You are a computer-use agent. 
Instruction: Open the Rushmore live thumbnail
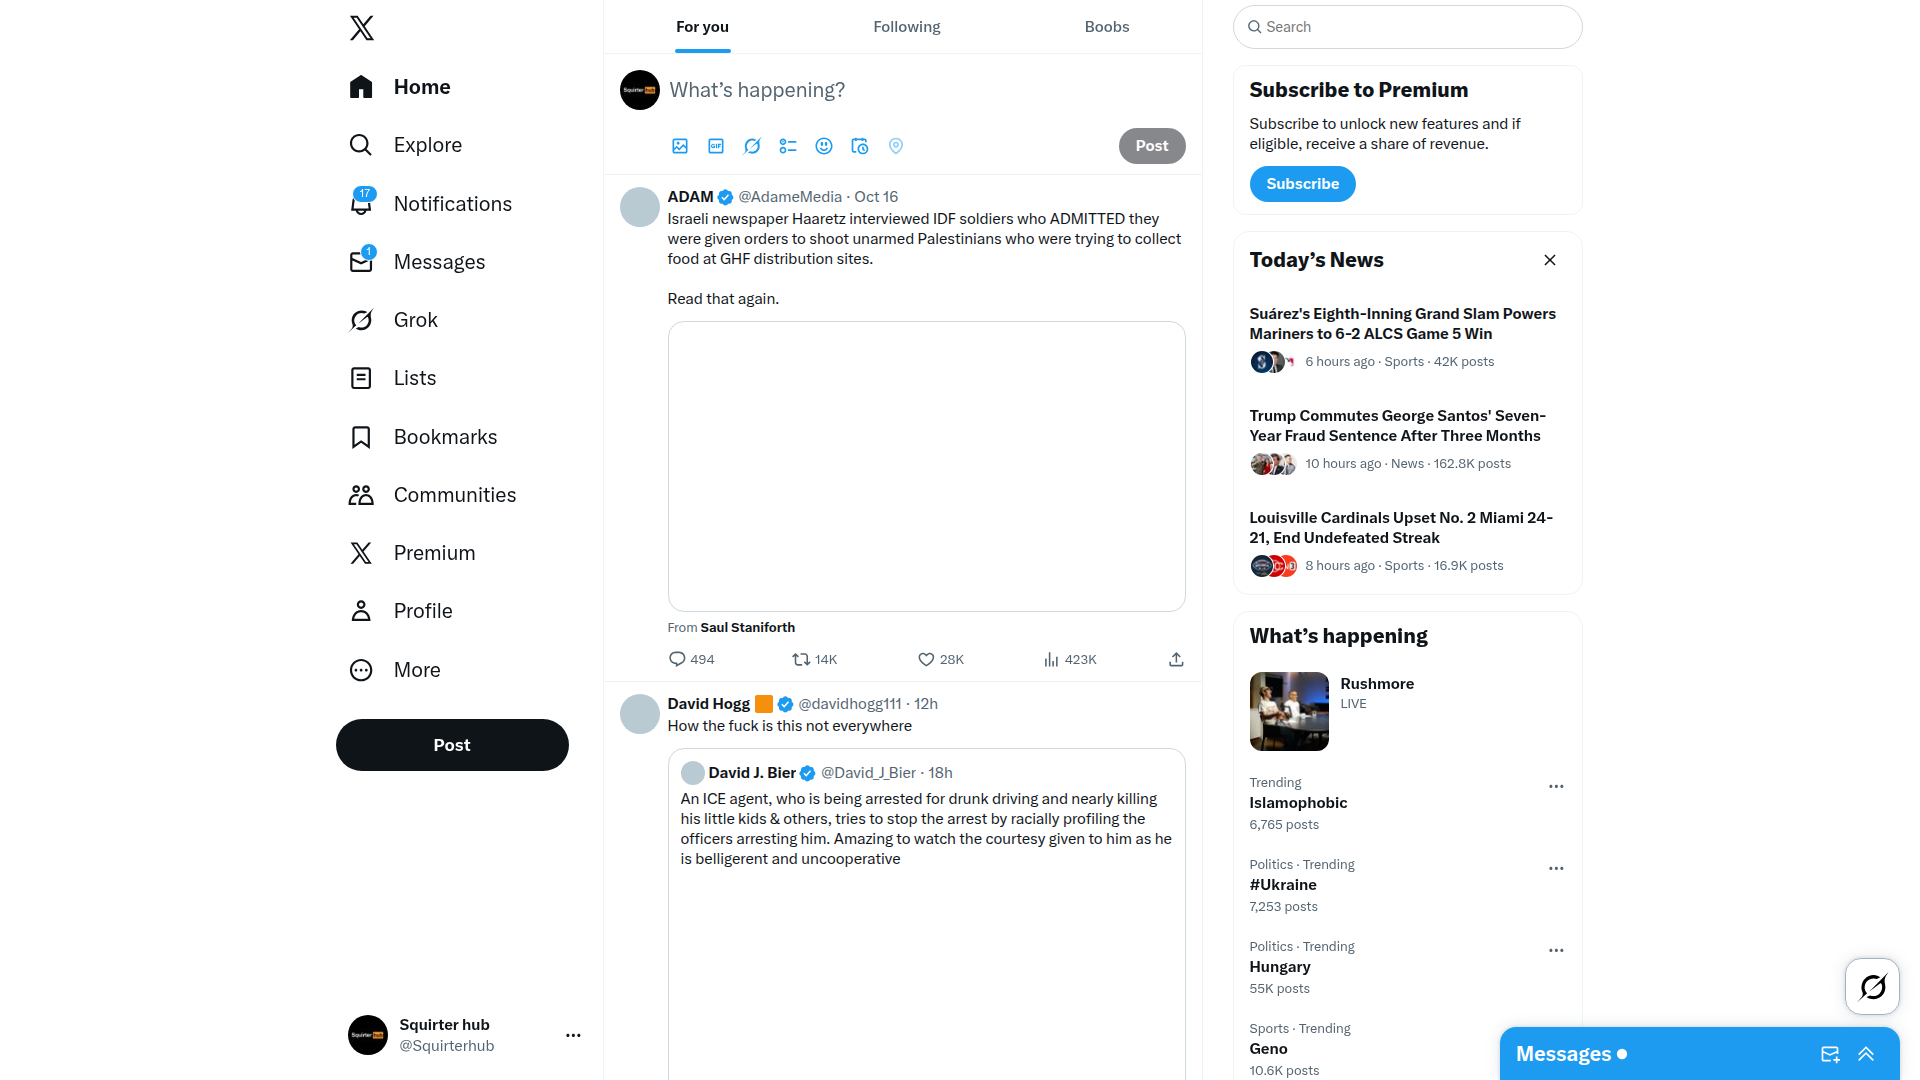pyautogui.click(x=1289, y=711)
